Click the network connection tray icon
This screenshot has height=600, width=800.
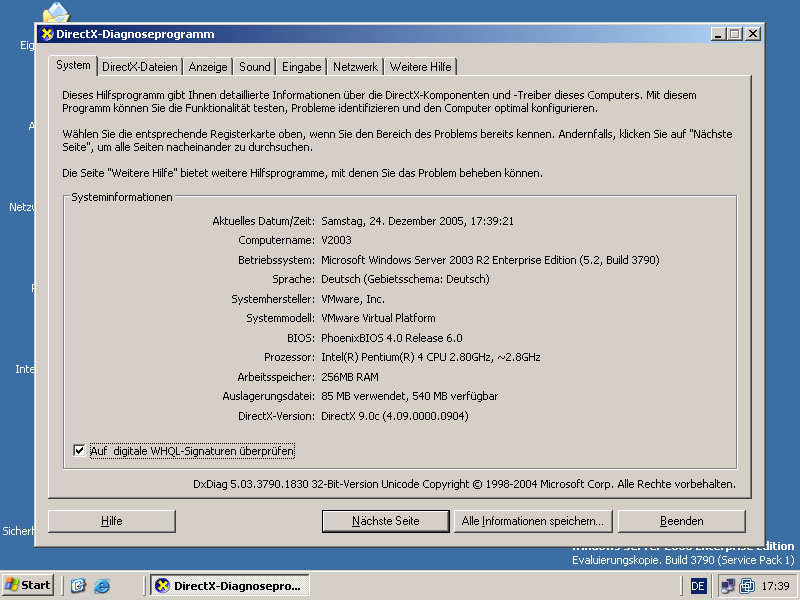coord(727,585)
